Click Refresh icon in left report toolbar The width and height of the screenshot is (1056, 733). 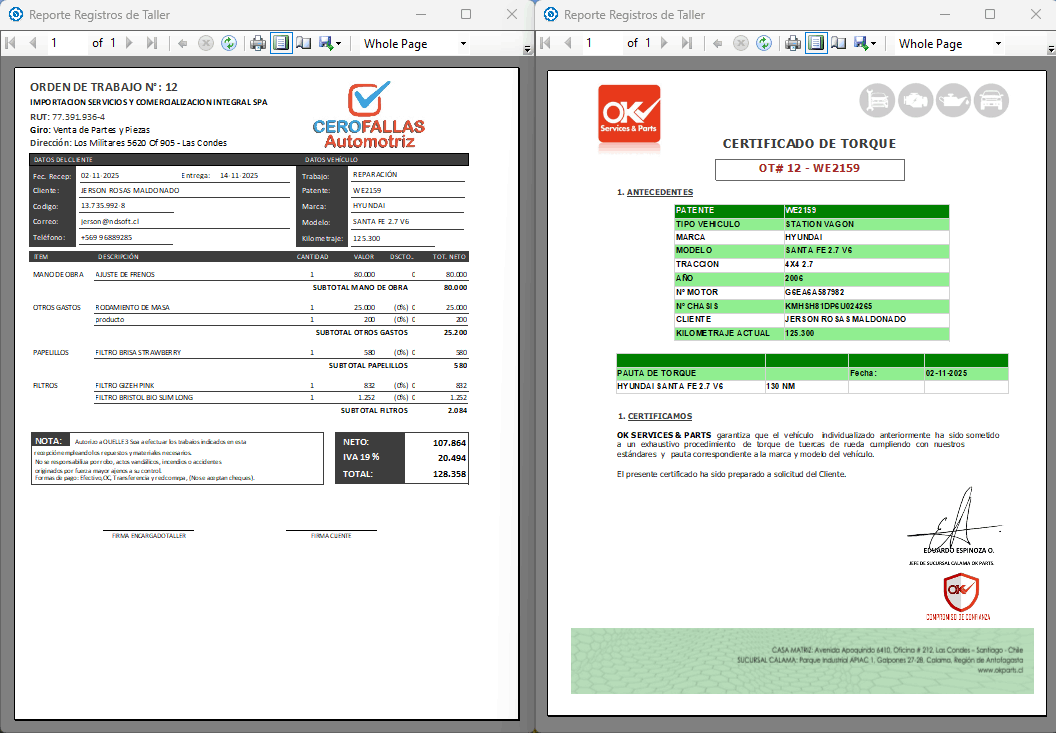[229, 43]
